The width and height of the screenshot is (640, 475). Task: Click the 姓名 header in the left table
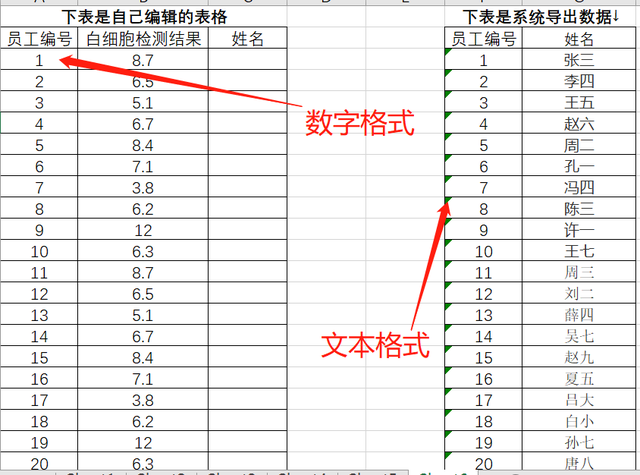click(248, 38)
